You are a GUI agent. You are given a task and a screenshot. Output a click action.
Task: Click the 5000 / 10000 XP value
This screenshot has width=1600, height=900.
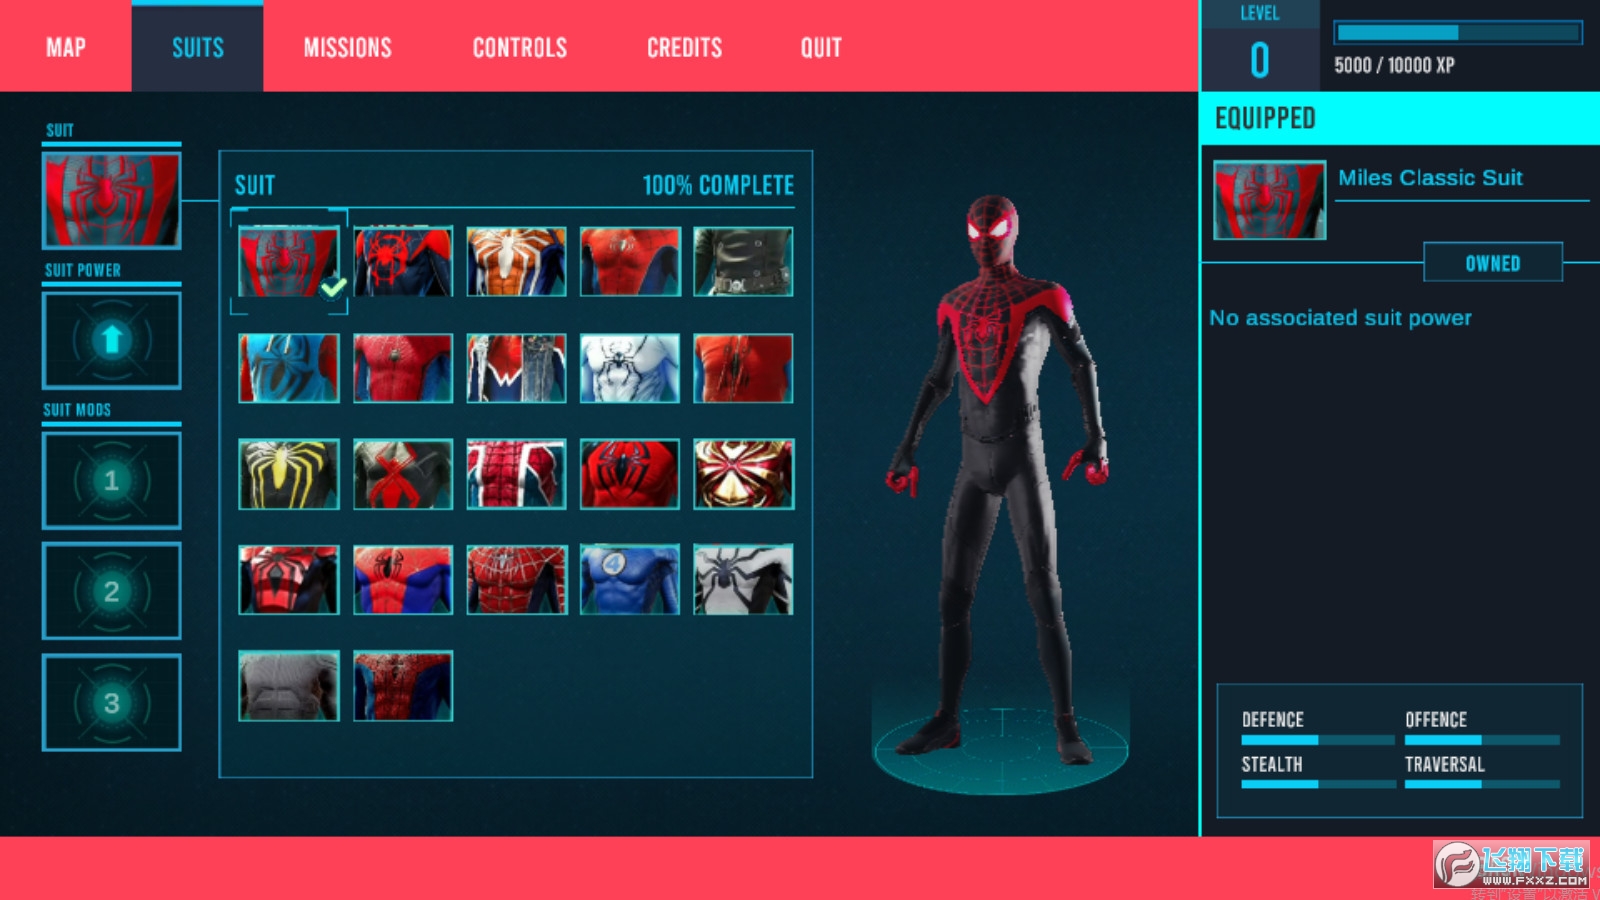click(1394, 66)
